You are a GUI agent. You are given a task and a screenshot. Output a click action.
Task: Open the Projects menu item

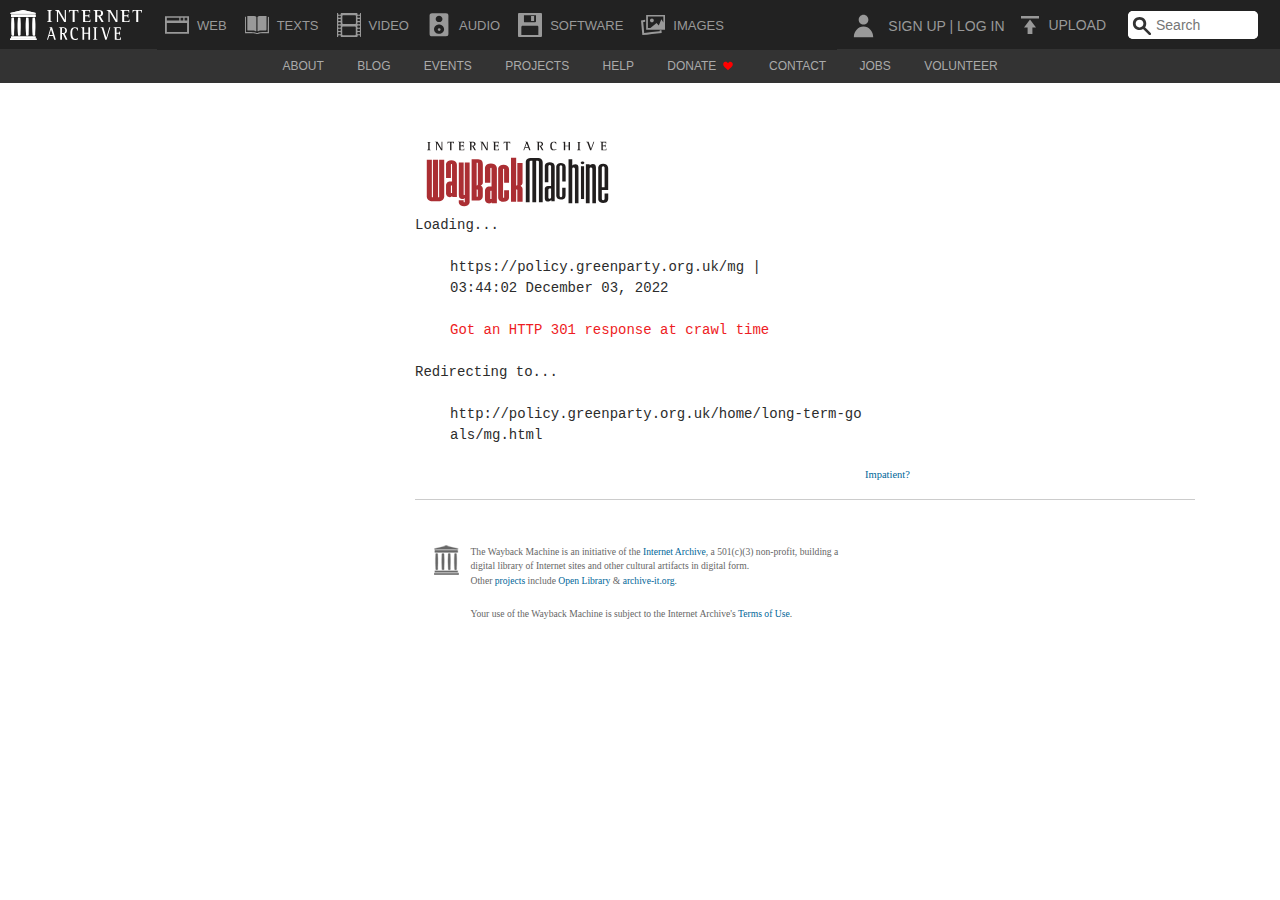[537, 66]
